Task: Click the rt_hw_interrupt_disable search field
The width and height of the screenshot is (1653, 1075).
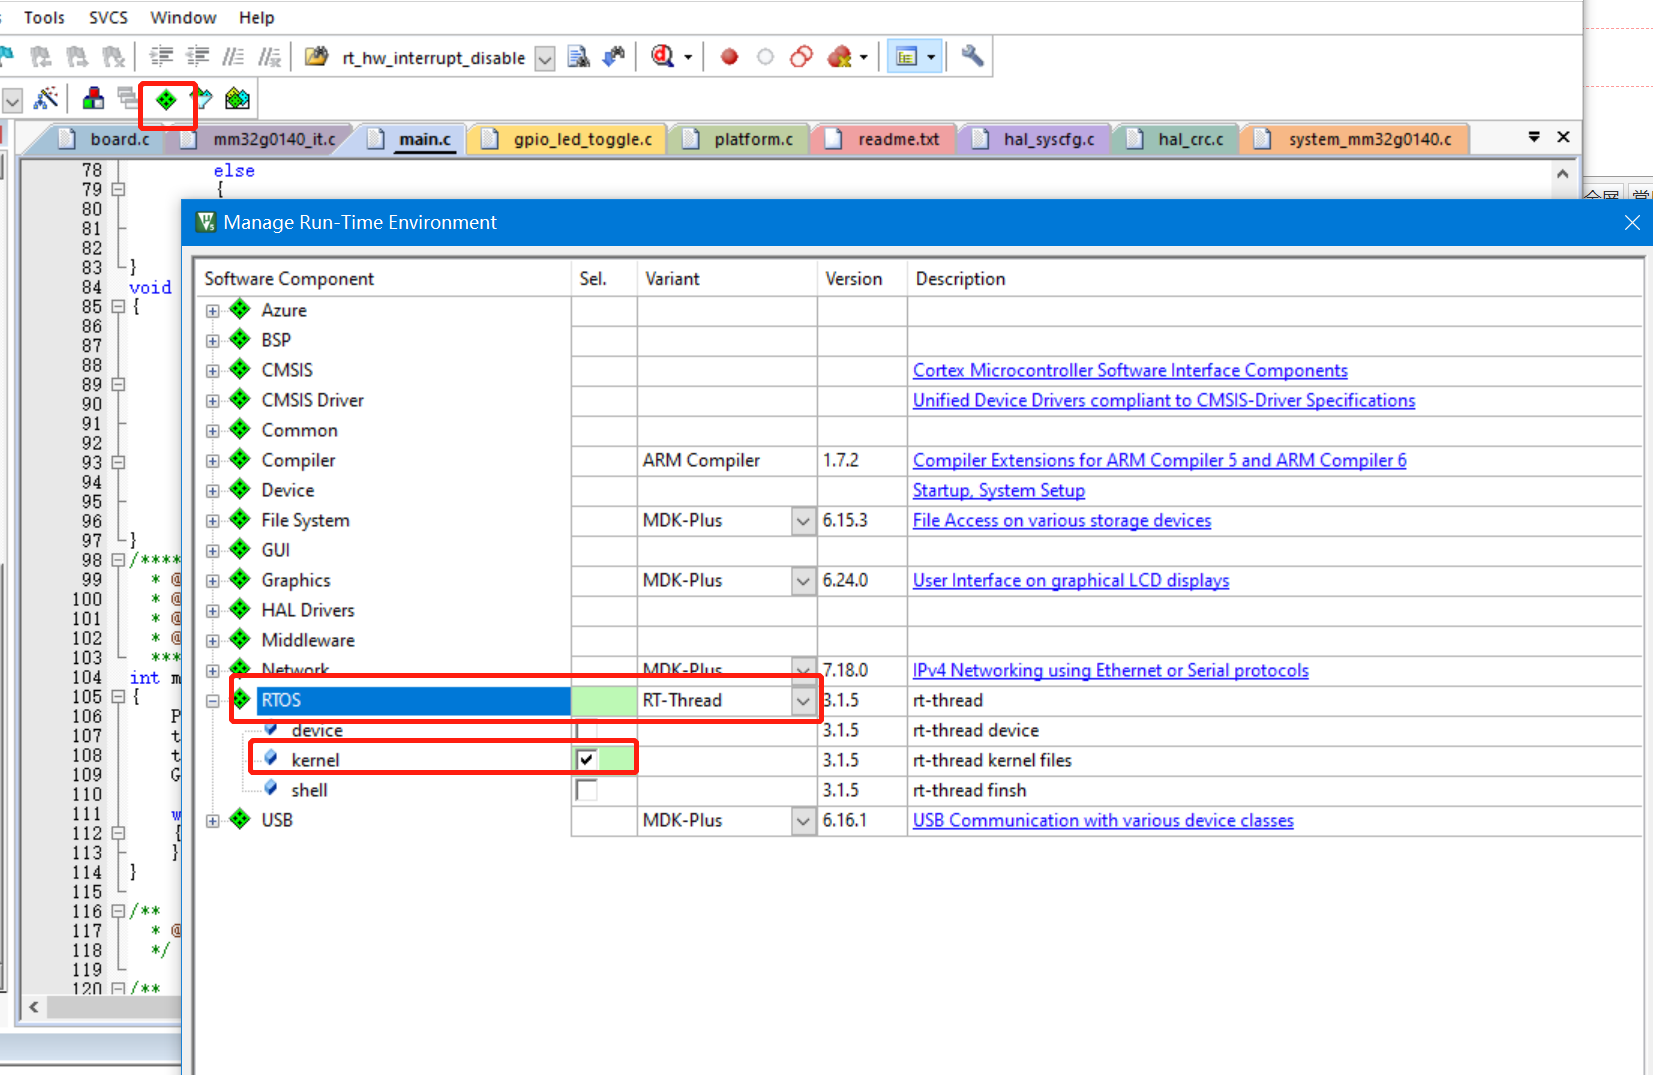Action: coord(433,58)
